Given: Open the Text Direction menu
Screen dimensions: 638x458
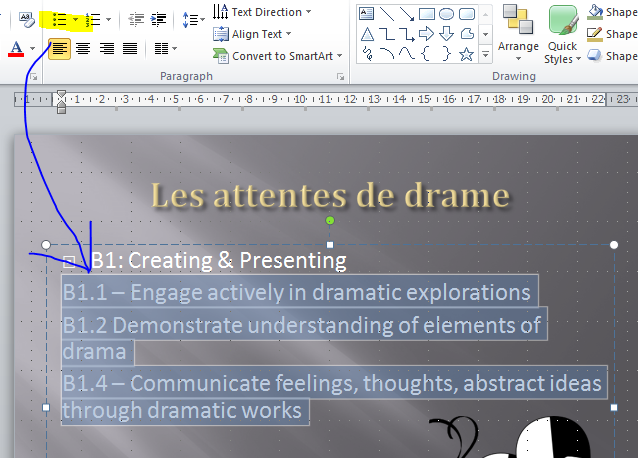Looking at the screenshot, I should pos(262,12).
